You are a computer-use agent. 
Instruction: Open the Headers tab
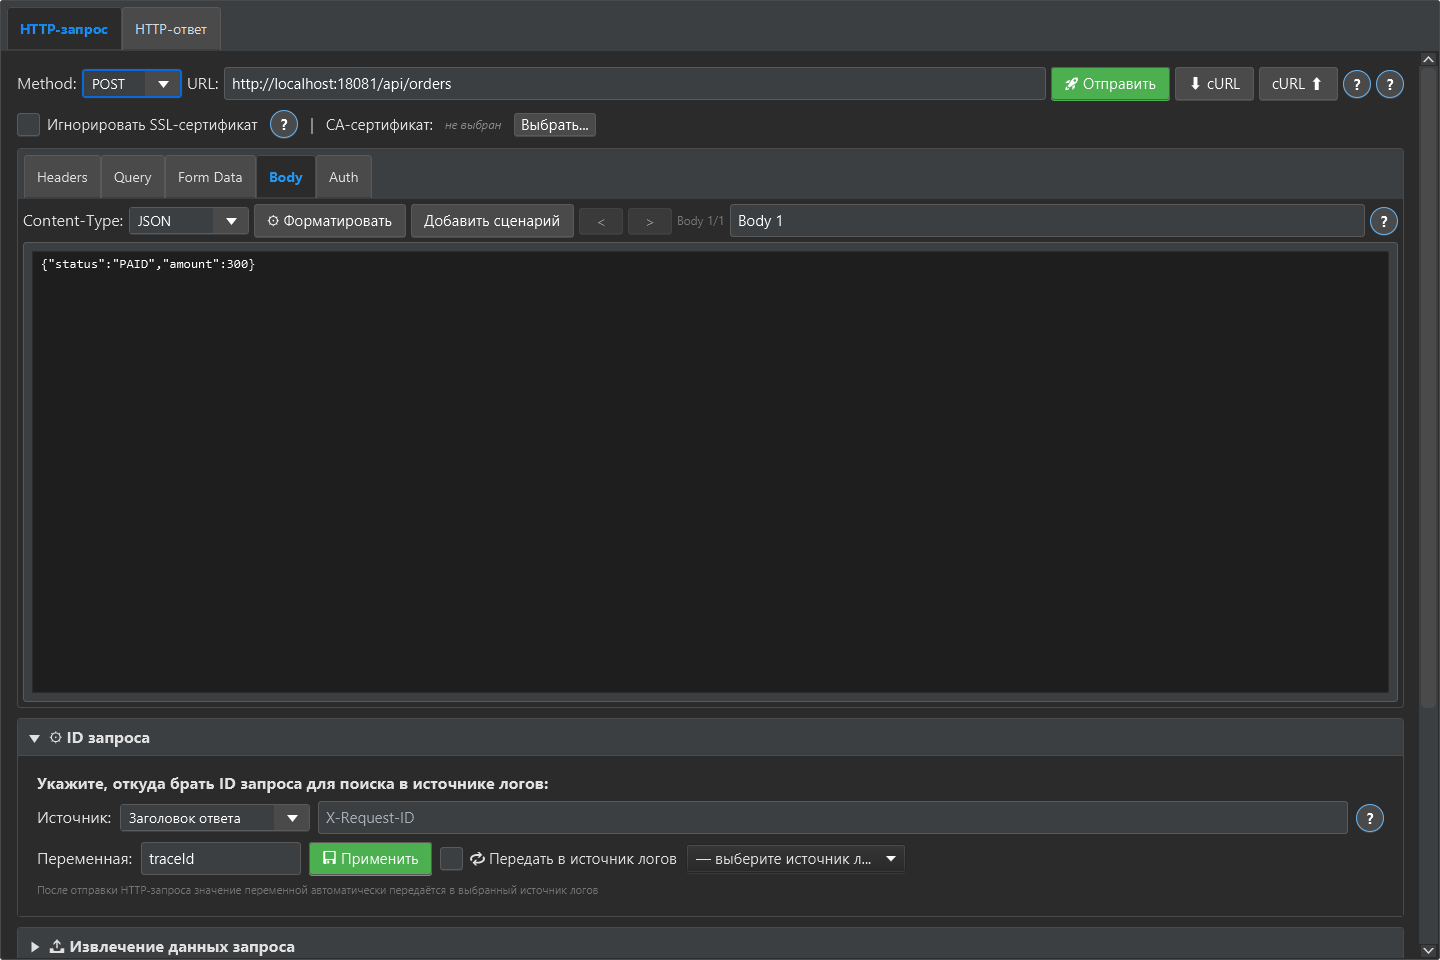[62, 177]
